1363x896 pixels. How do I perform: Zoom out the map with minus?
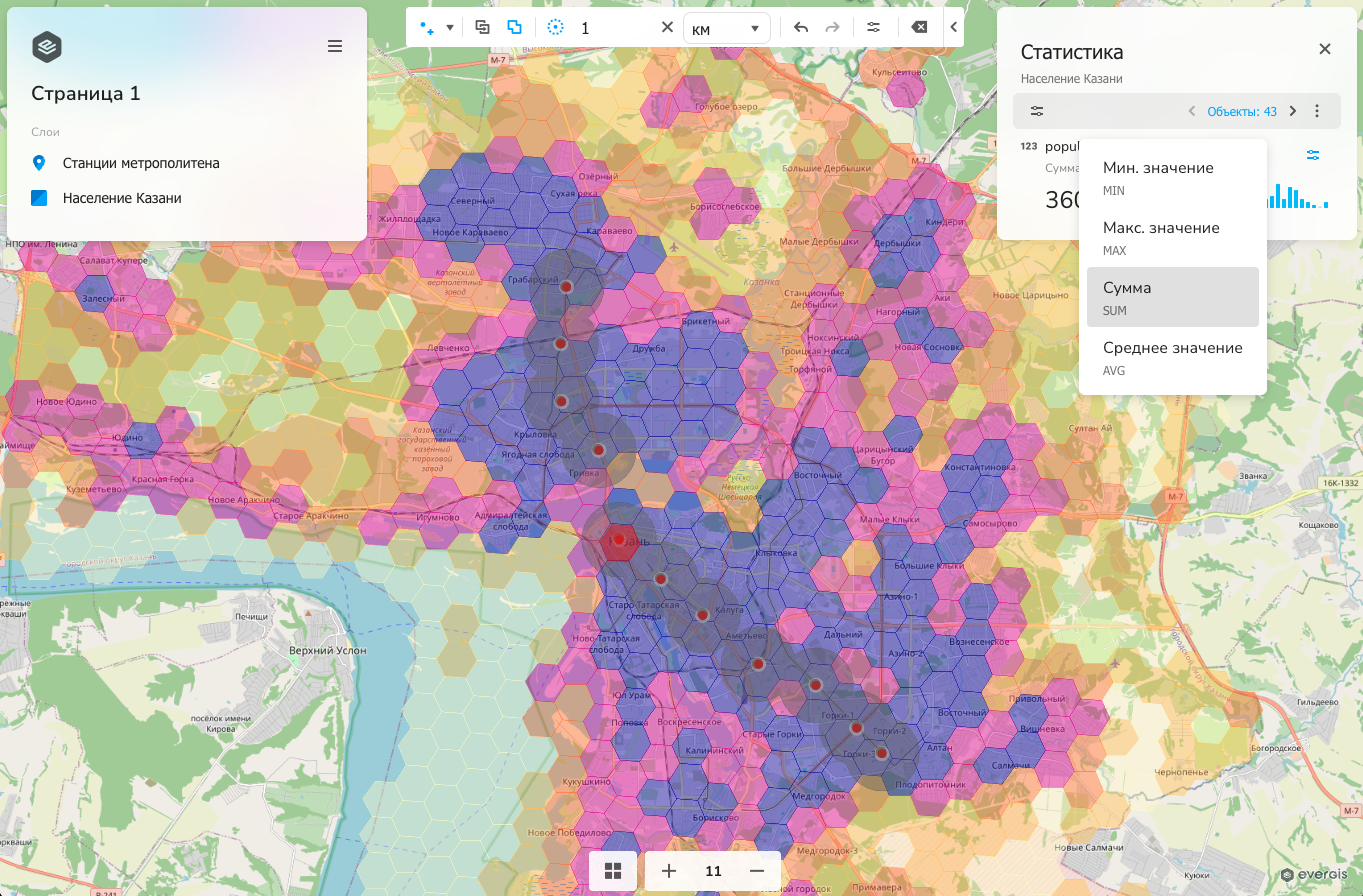[x=757, y=871]
